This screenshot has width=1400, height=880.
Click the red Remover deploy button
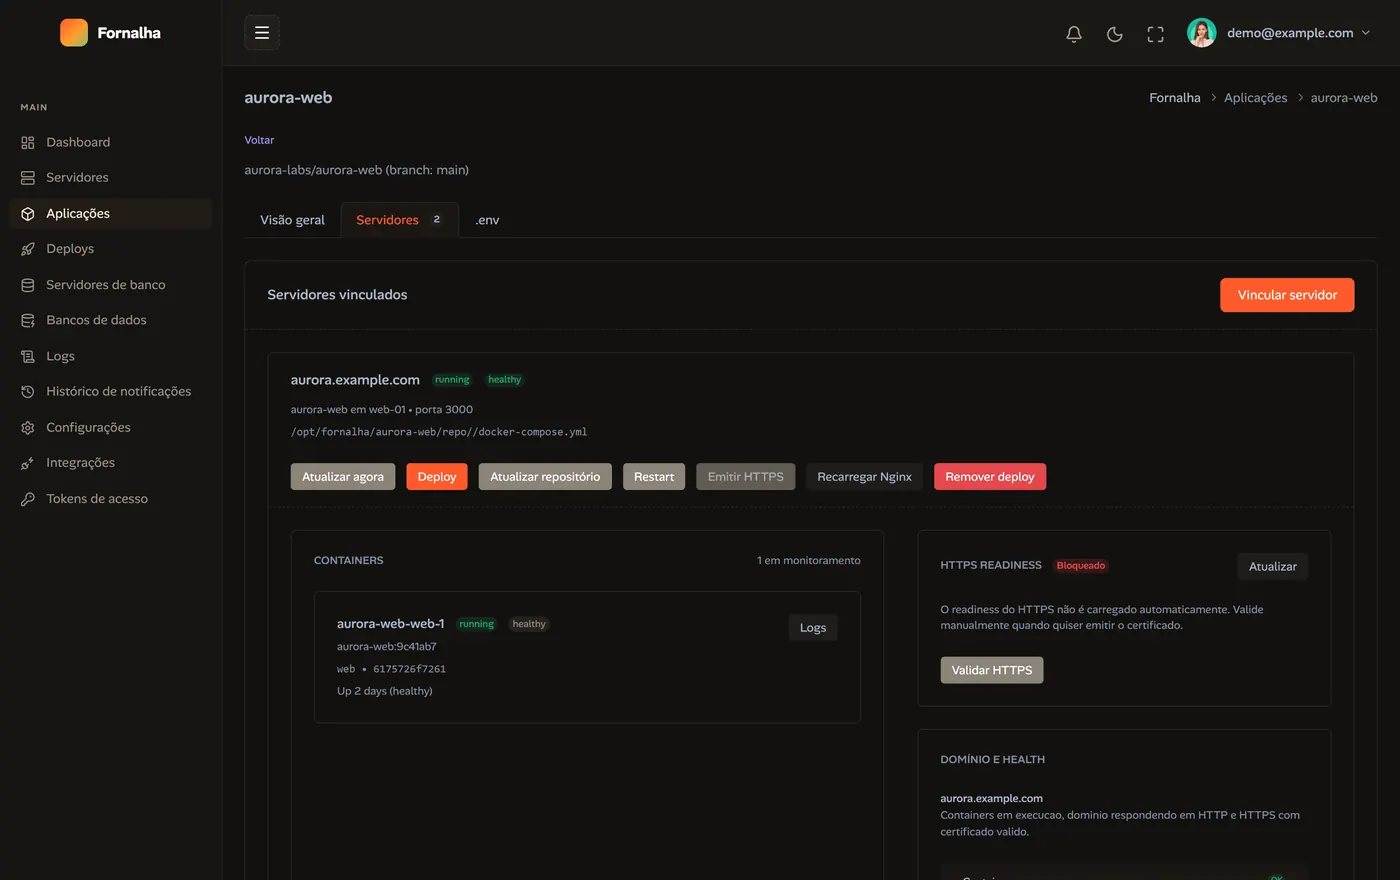[990, 477]
